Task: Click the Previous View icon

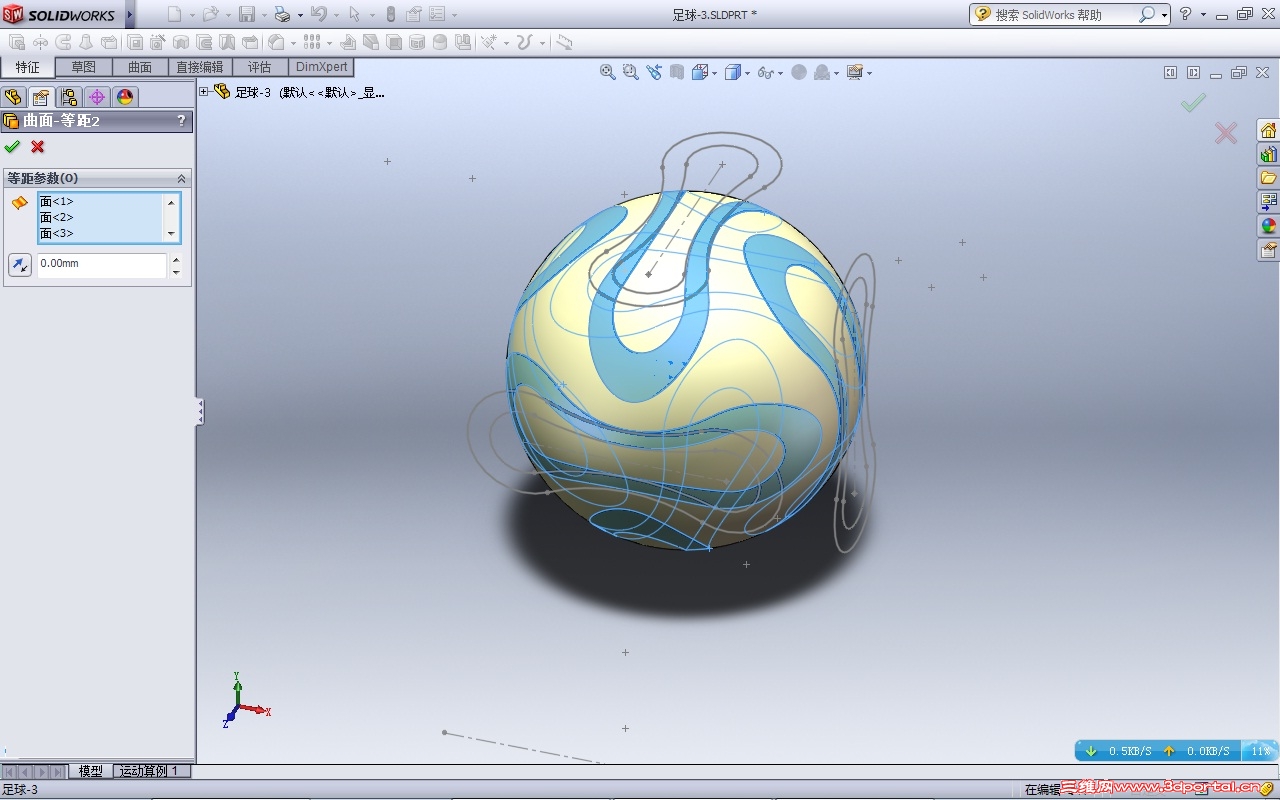Action: point(654,72)
